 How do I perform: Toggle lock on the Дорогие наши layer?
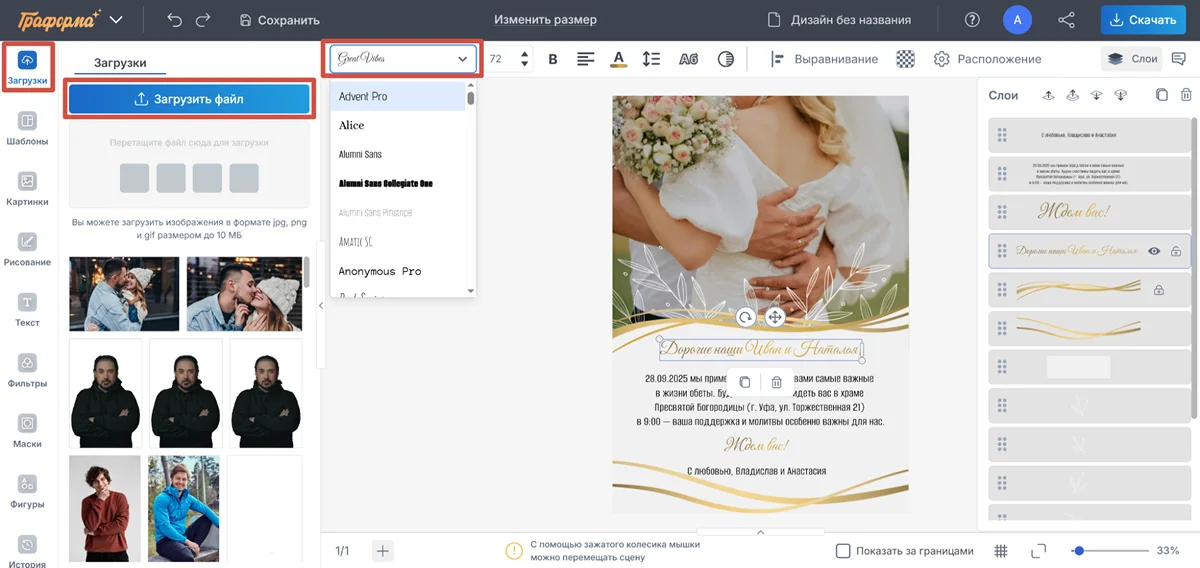click(1176, 251)
